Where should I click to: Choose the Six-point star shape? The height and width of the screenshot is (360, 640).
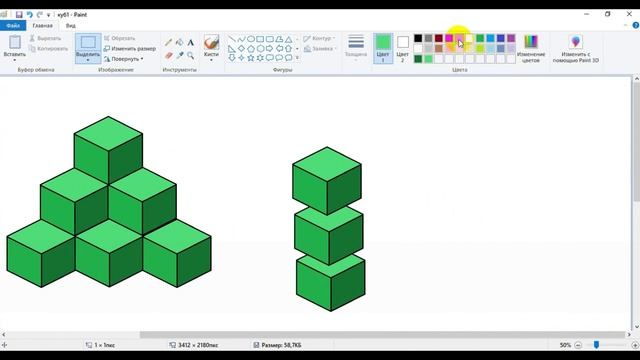tap(260, 58)
